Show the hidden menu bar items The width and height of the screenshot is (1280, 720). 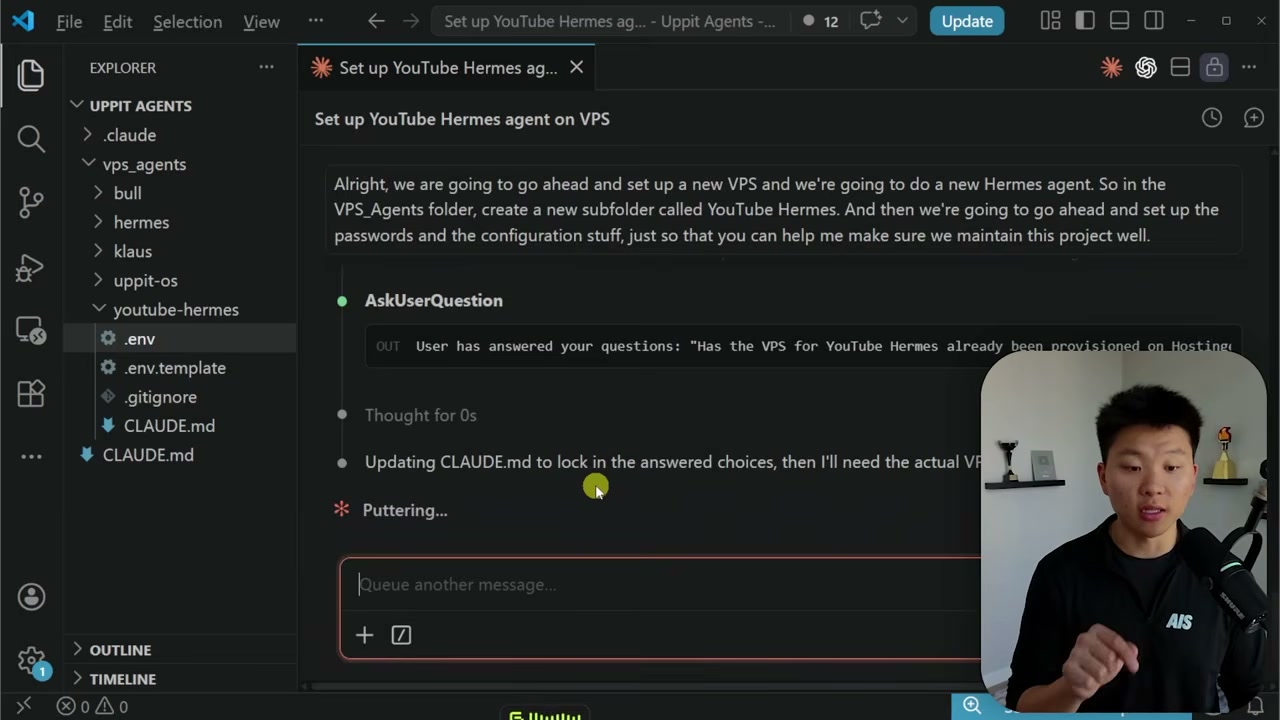click(316, 21)
